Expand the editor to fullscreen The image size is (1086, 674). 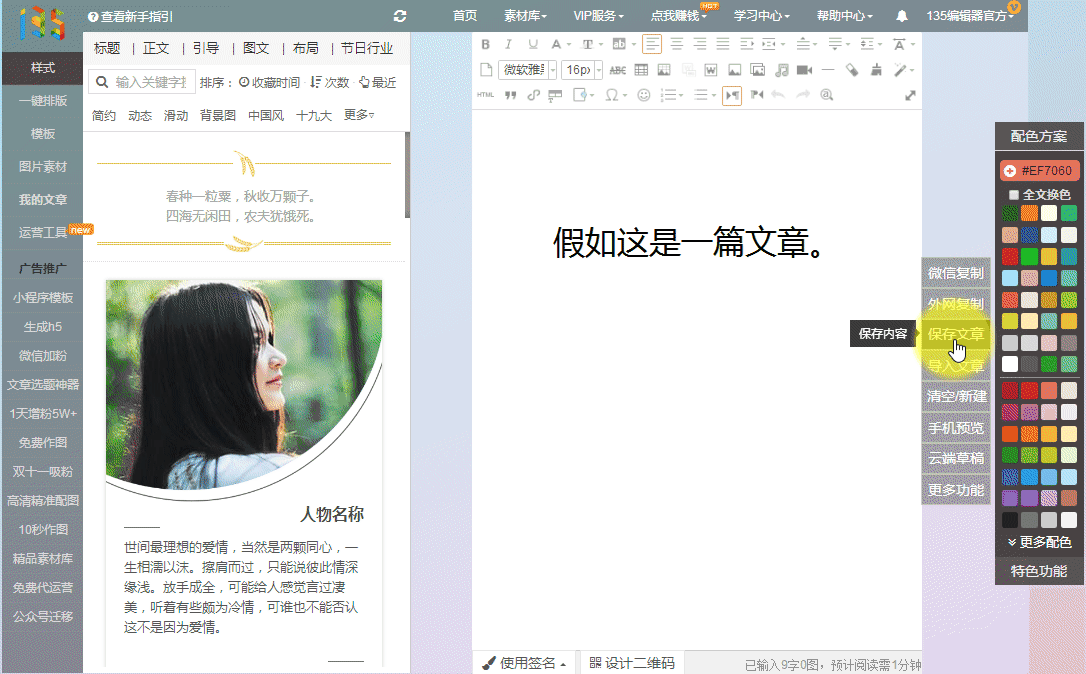point(910,95)
